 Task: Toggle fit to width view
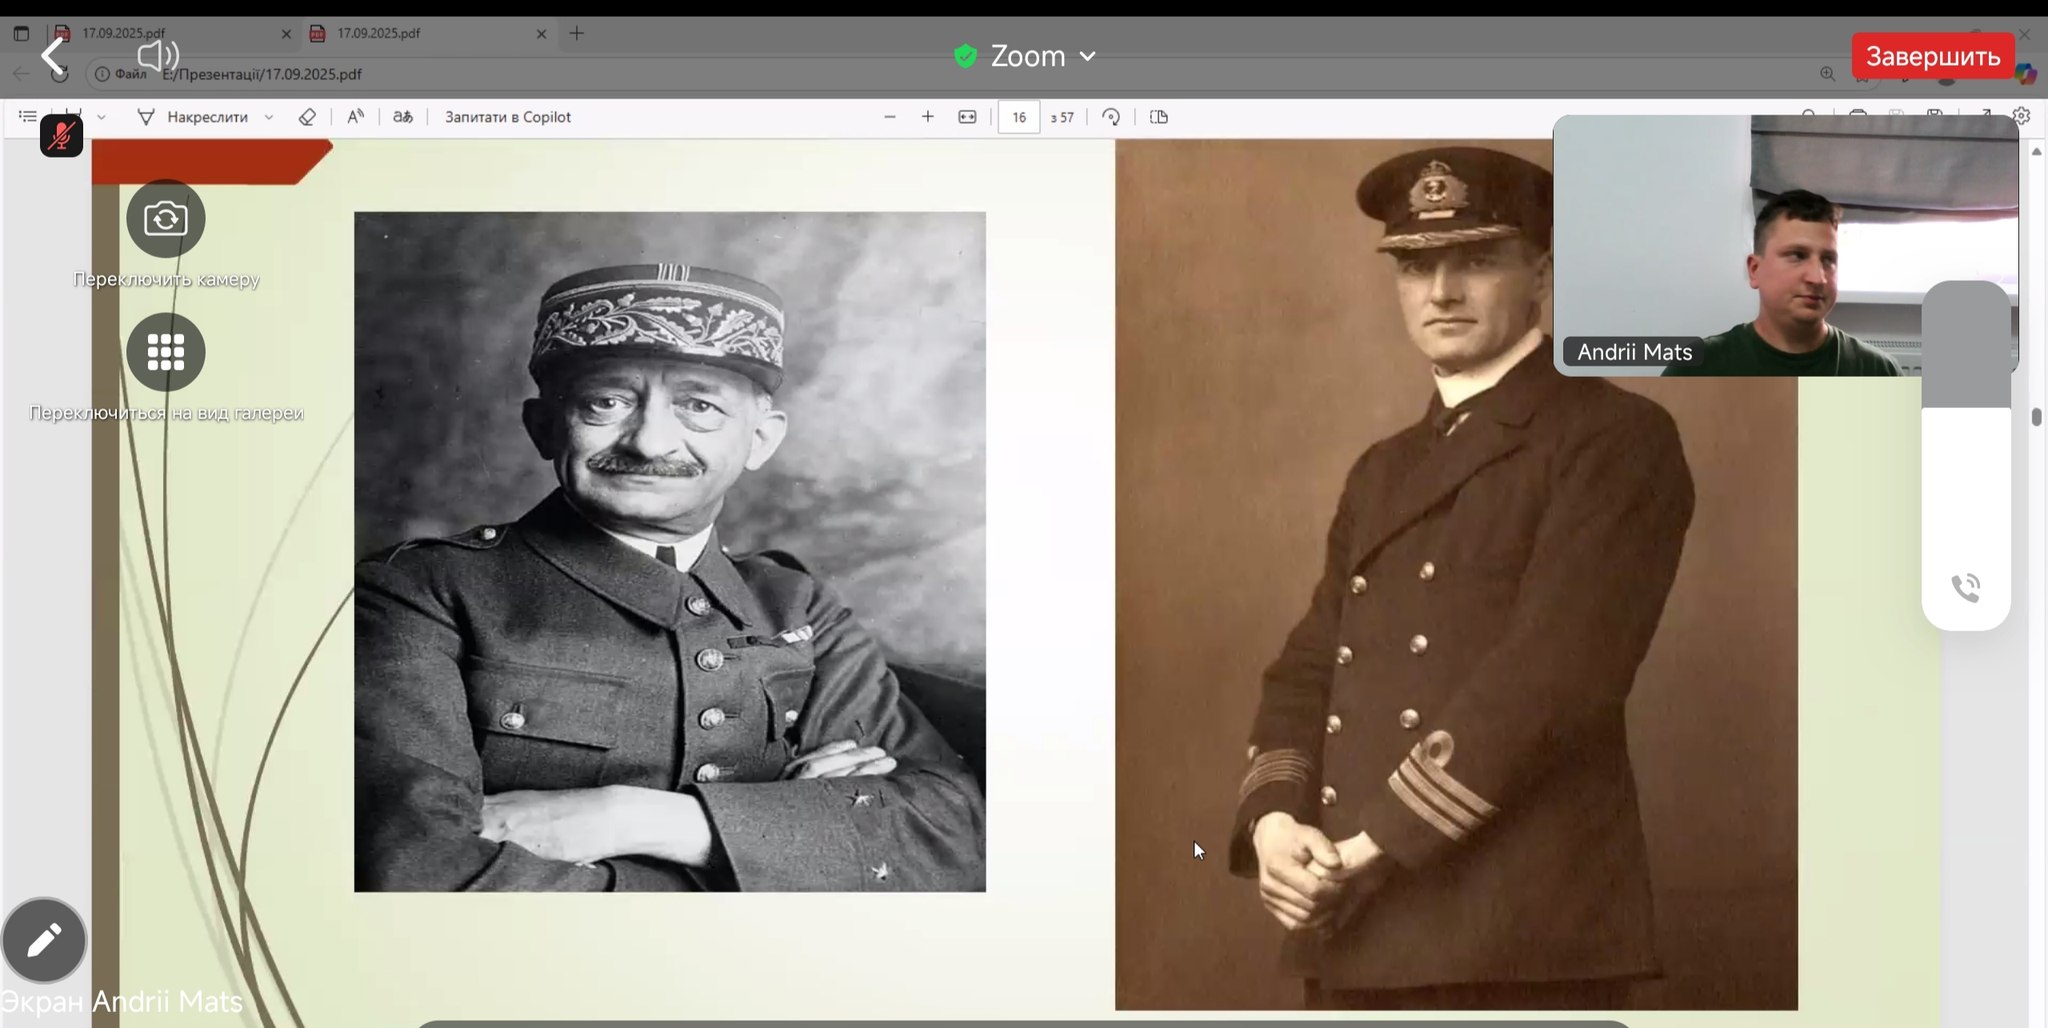967,117
